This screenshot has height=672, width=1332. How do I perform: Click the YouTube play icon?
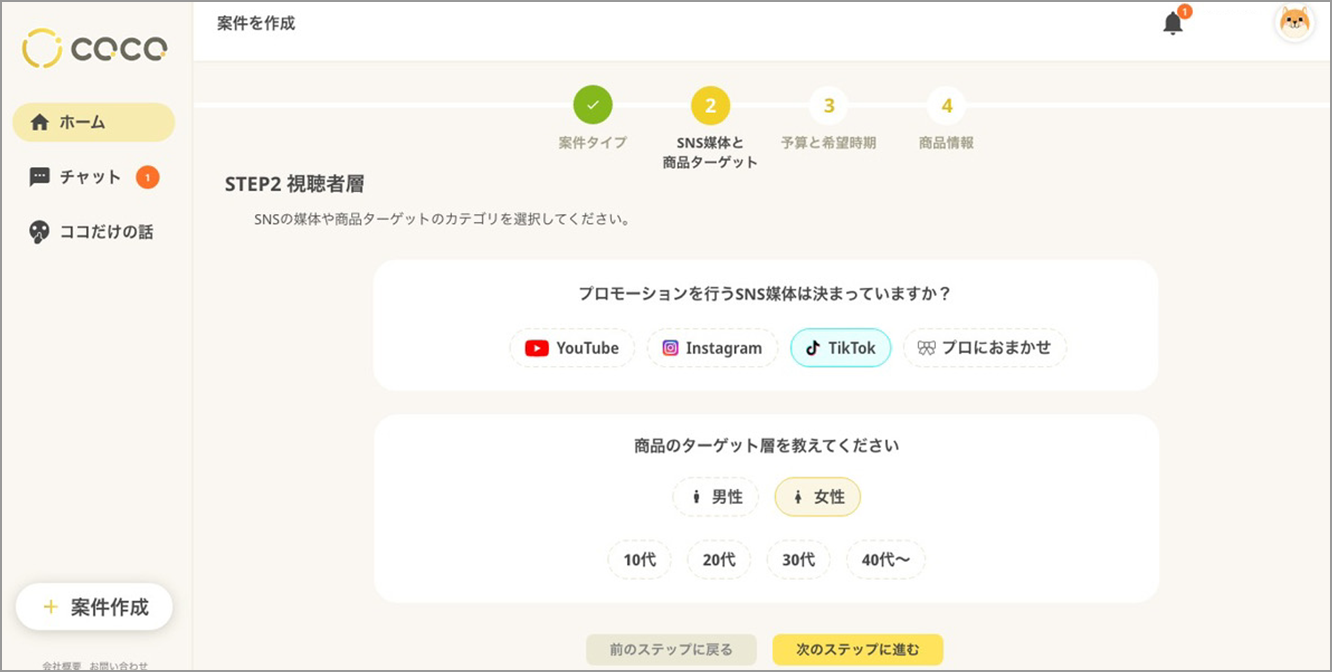[x=537, y=348]
